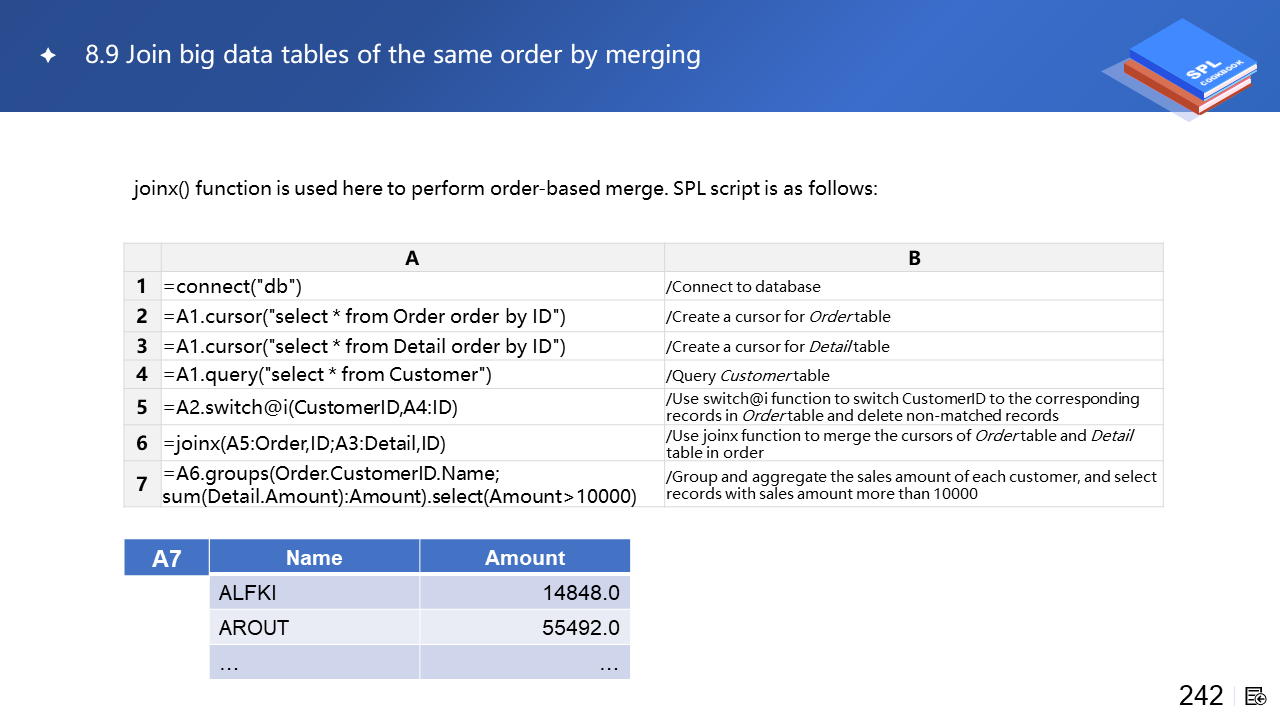
Task: Click cell containing =connect("db")
Action: coord(233,287)
